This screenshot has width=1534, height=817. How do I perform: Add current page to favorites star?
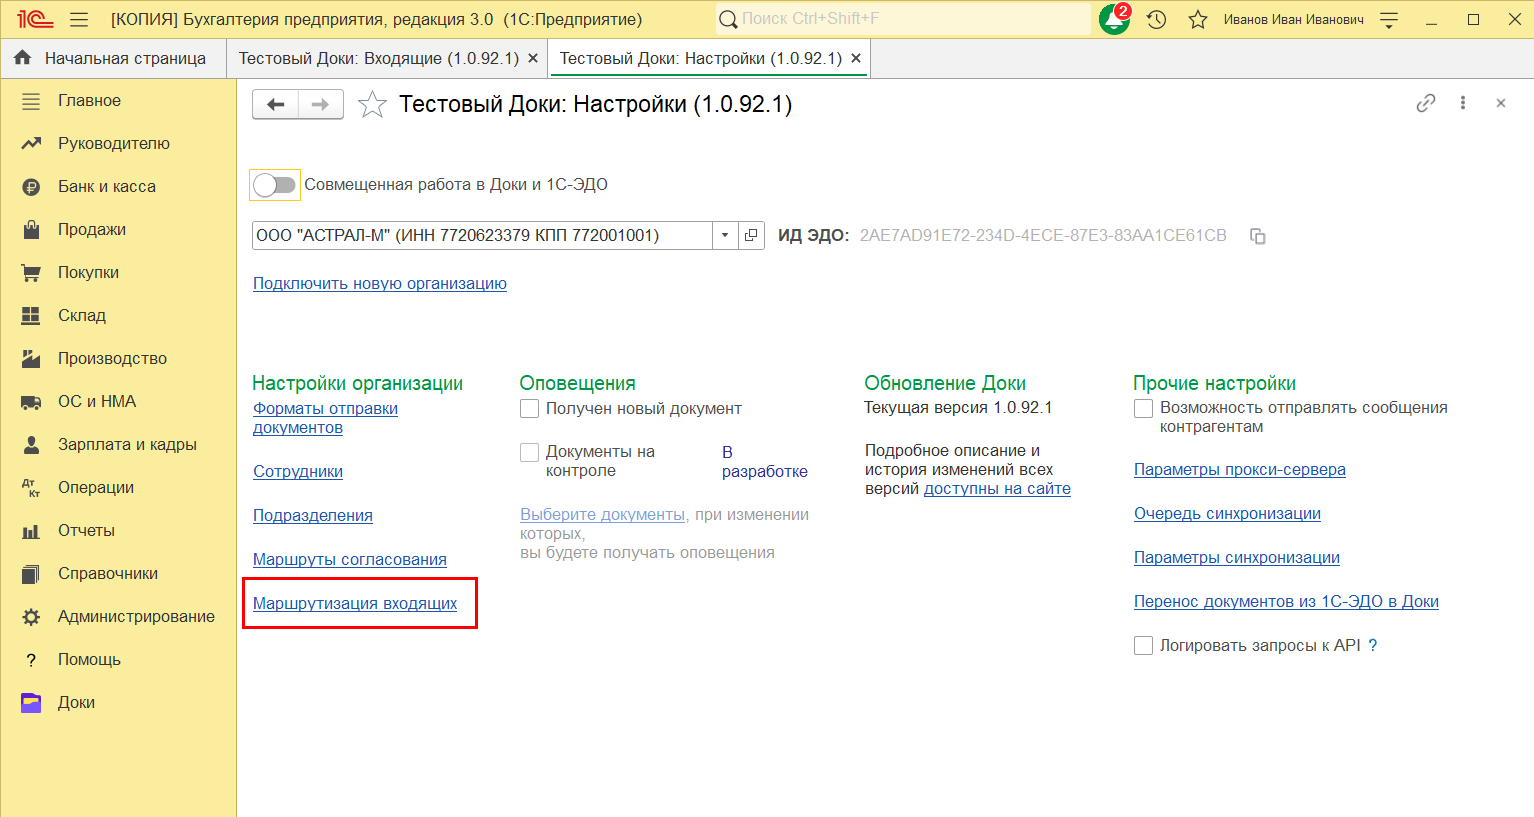click(x=372, y=104)
